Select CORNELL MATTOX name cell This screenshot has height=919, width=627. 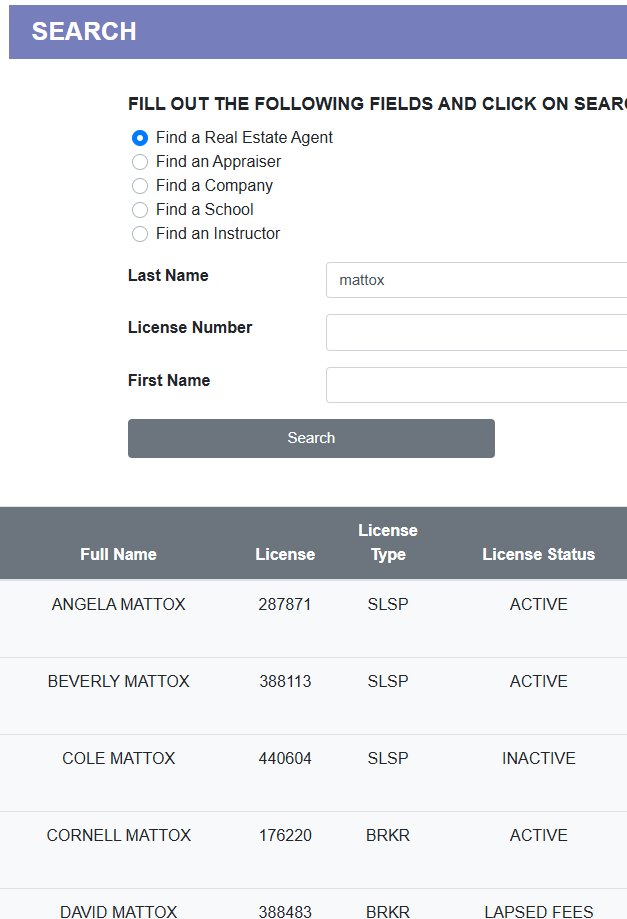click(118, 835)
